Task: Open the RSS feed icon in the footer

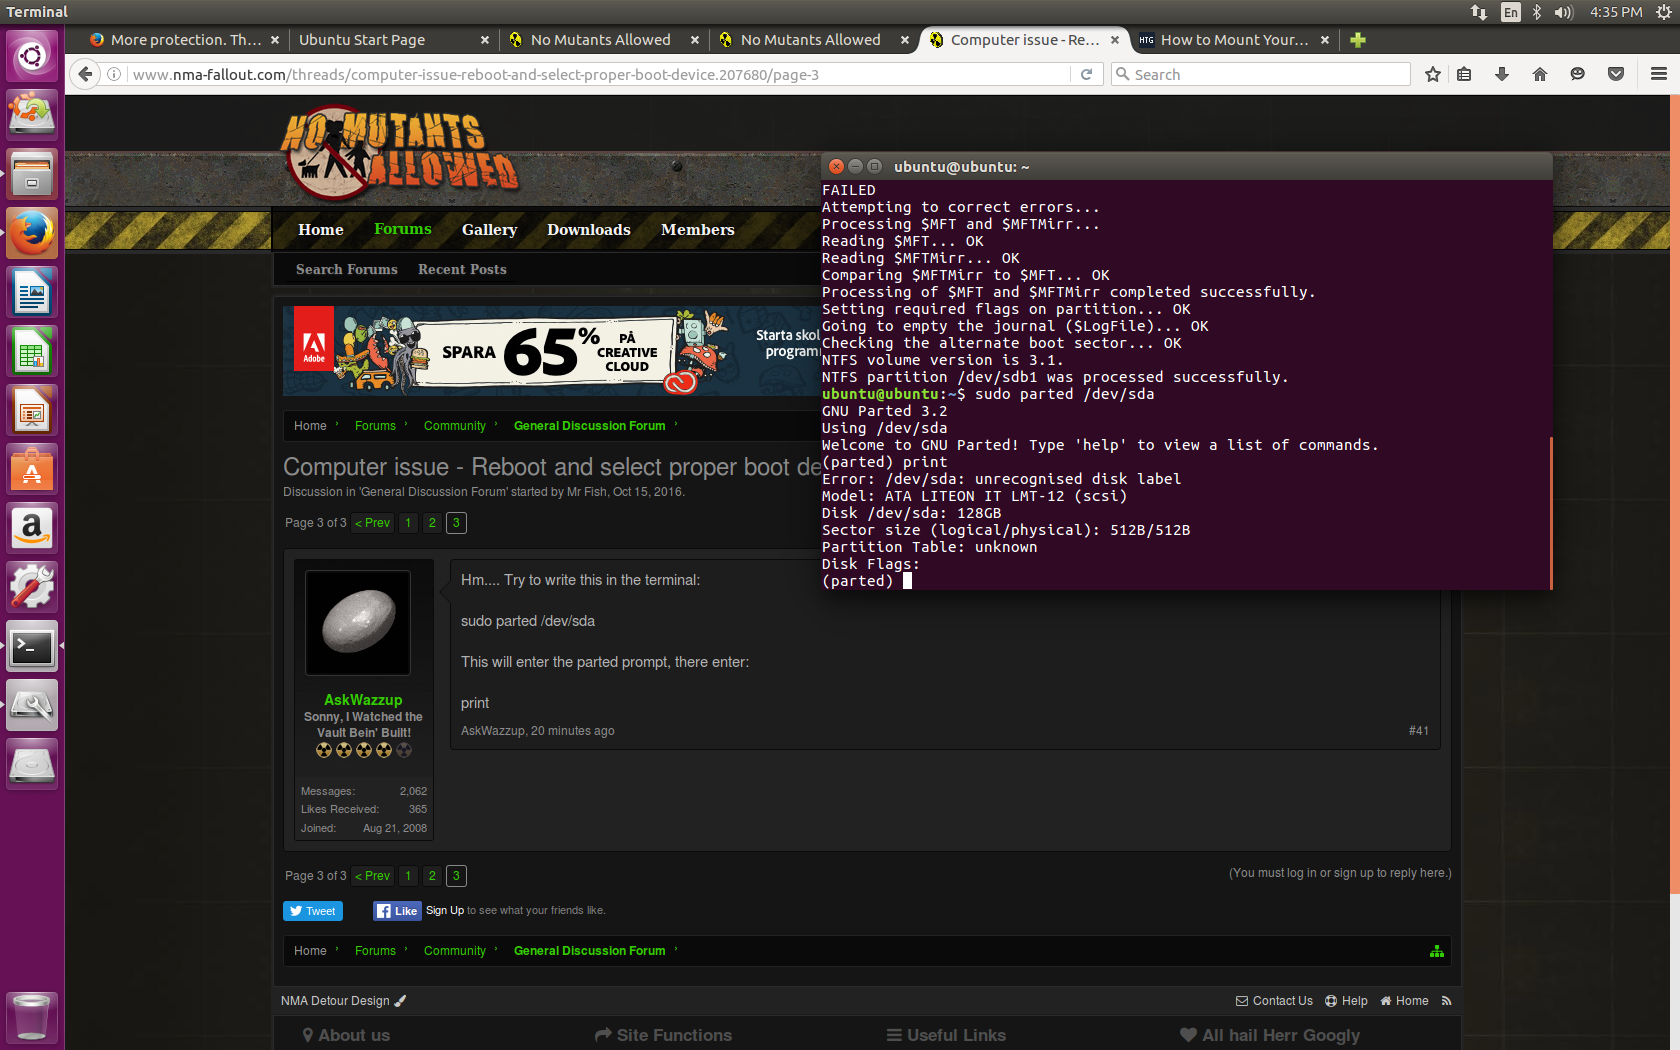Action: point(1446,1001)
